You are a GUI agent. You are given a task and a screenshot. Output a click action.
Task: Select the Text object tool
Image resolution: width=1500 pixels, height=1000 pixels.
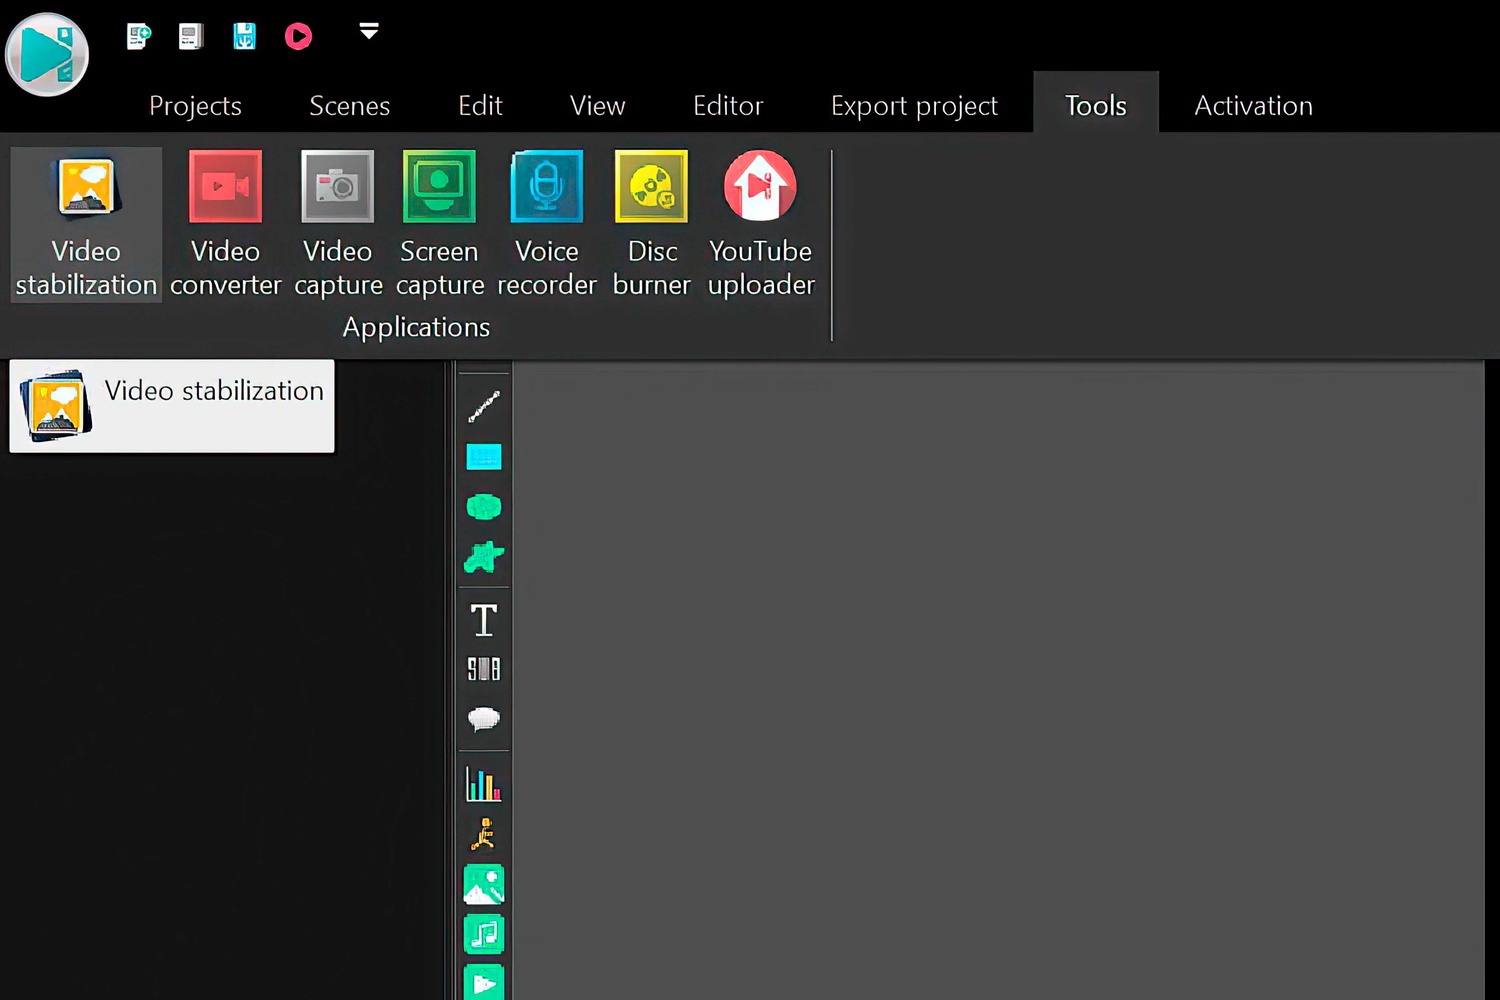click(x=484, y=620)
